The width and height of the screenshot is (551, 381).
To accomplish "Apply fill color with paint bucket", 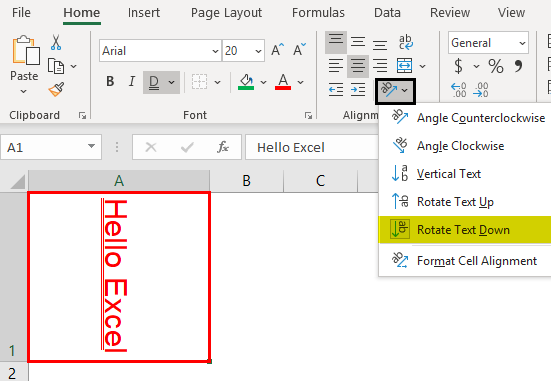I will click(246, 82).
